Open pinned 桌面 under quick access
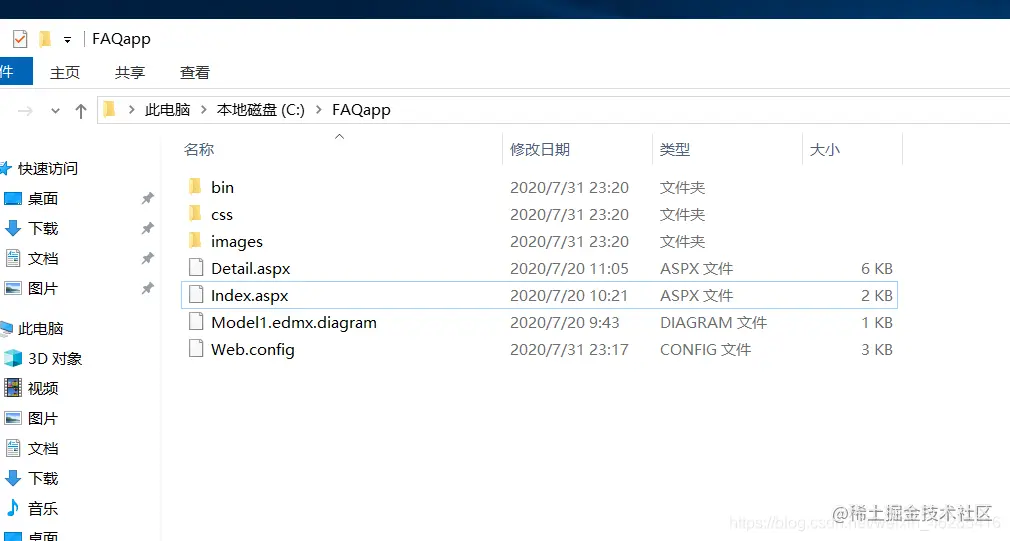The width and height of the screenshot is (1010, 541). [x=43, y=198]
